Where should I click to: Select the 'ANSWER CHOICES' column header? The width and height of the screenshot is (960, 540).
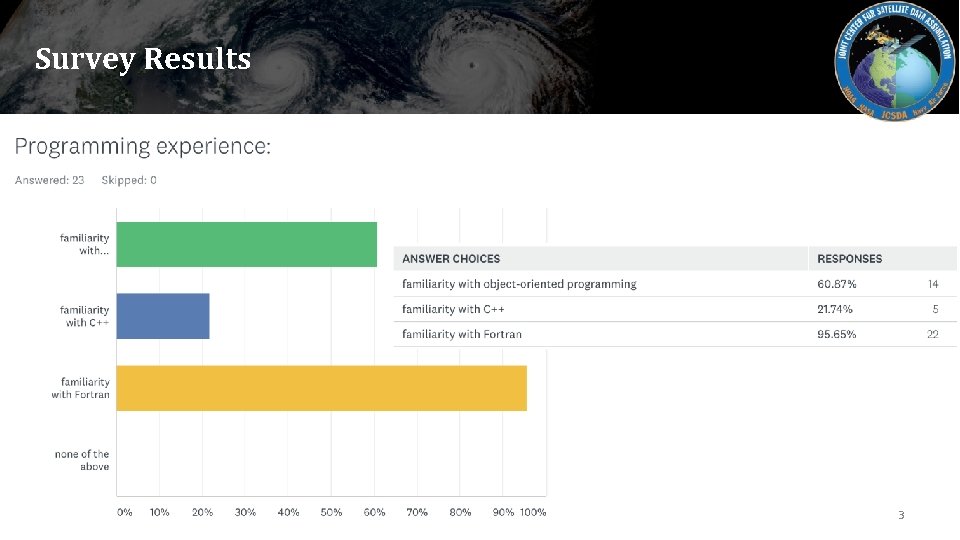(451, 259)
